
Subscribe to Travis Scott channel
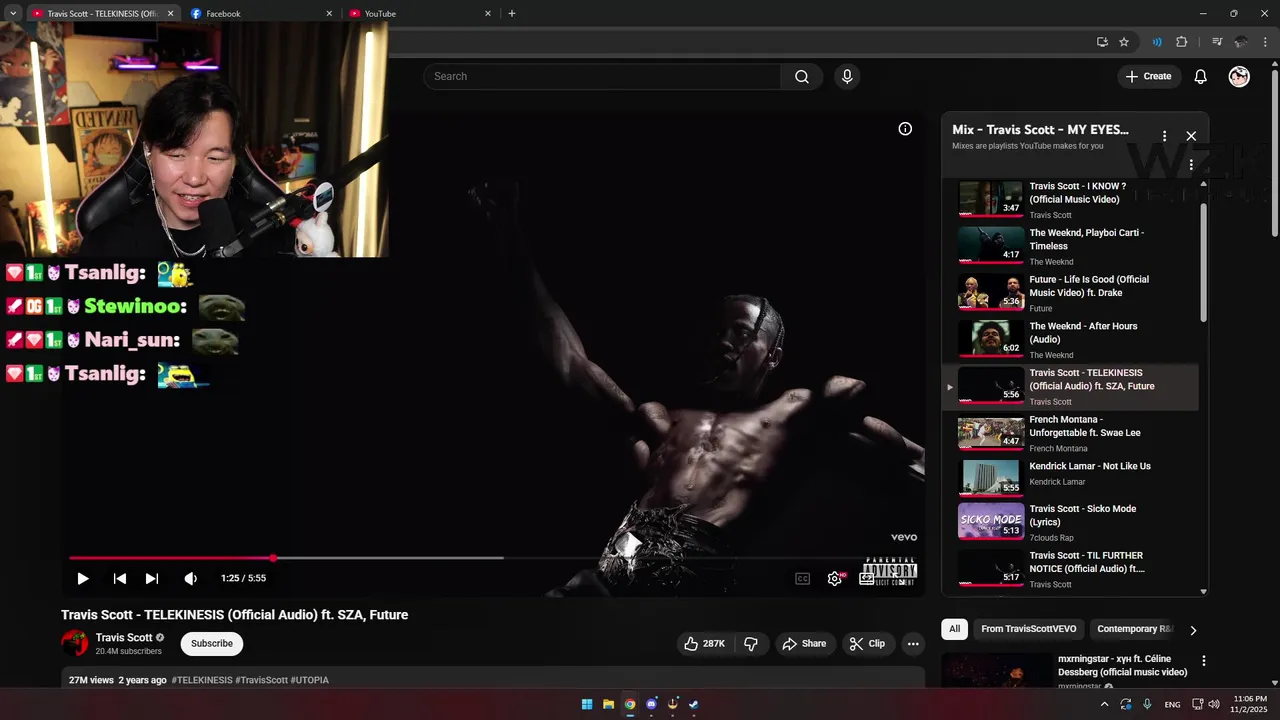[212, 644]
